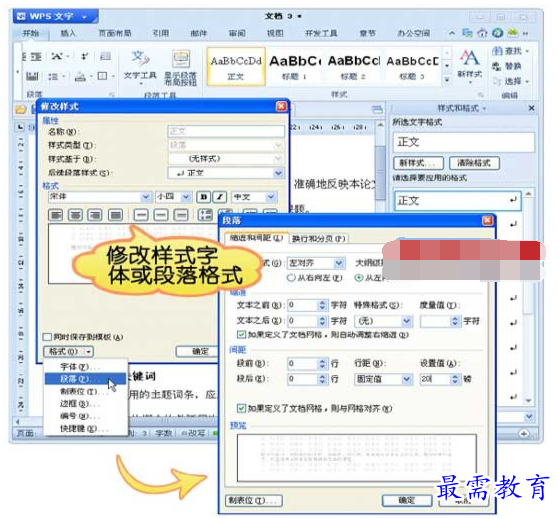Click the line spacing icon in ribbon
This screenshot has height=519, width=558.
click(53, 76)
